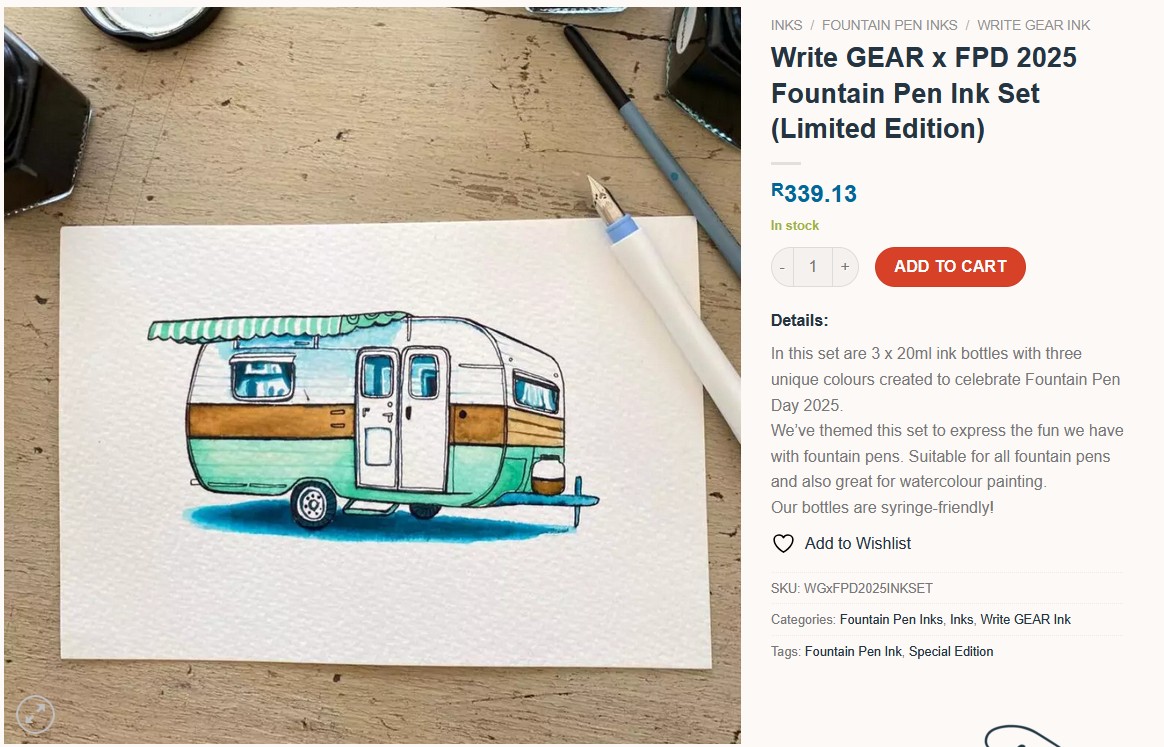Open the Special Edition tag
Screen dimensions: 1164x747
pyautogui.click(x=951, y=651)
